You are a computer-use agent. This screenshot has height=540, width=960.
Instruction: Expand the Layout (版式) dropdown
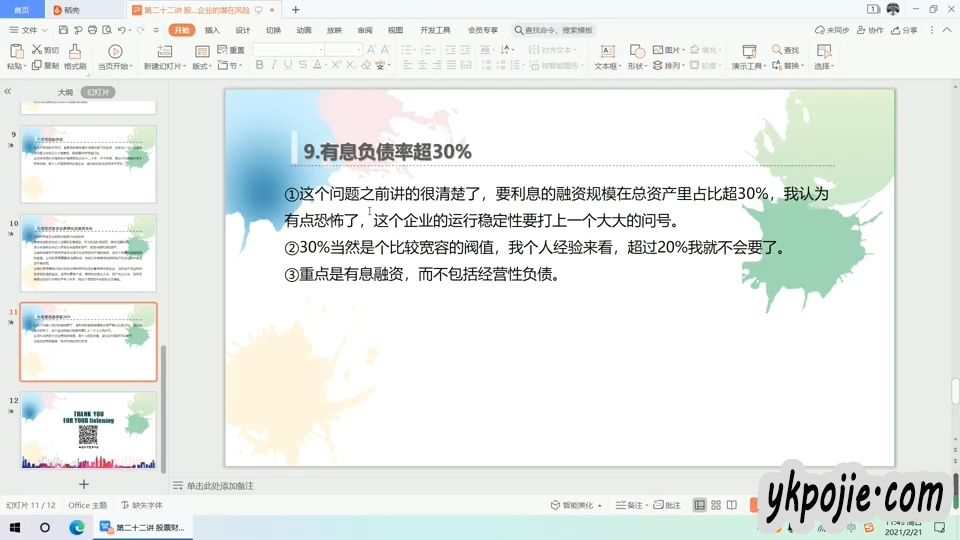[x=202, y=66]
